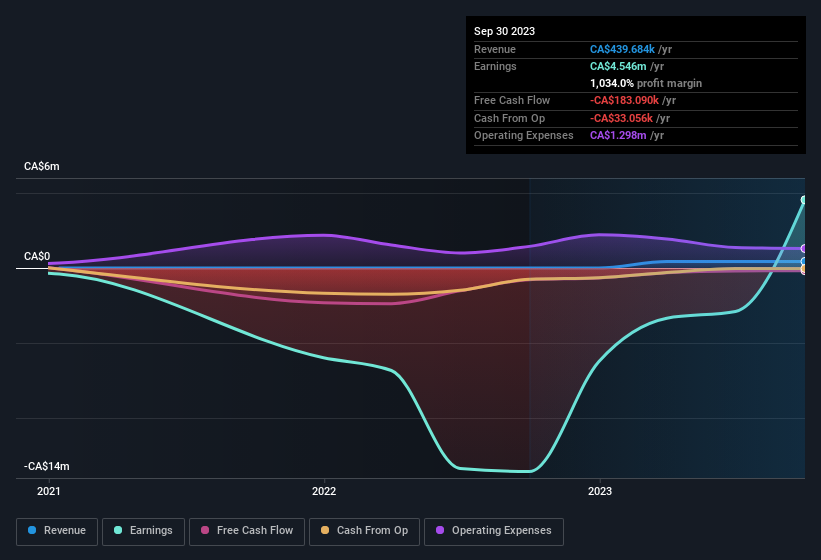This screenshot has width=821, height=560.
Task: Click the Revenue blue end-point marker
Action: tap(804, 261)
